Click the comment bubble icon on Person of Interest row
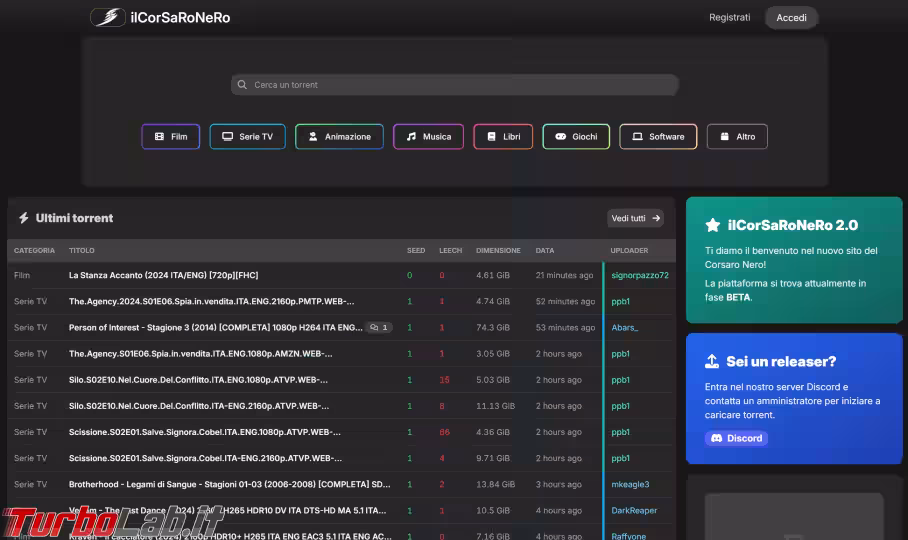The width and height of the screenshot is (908, 540). [374, 328]
